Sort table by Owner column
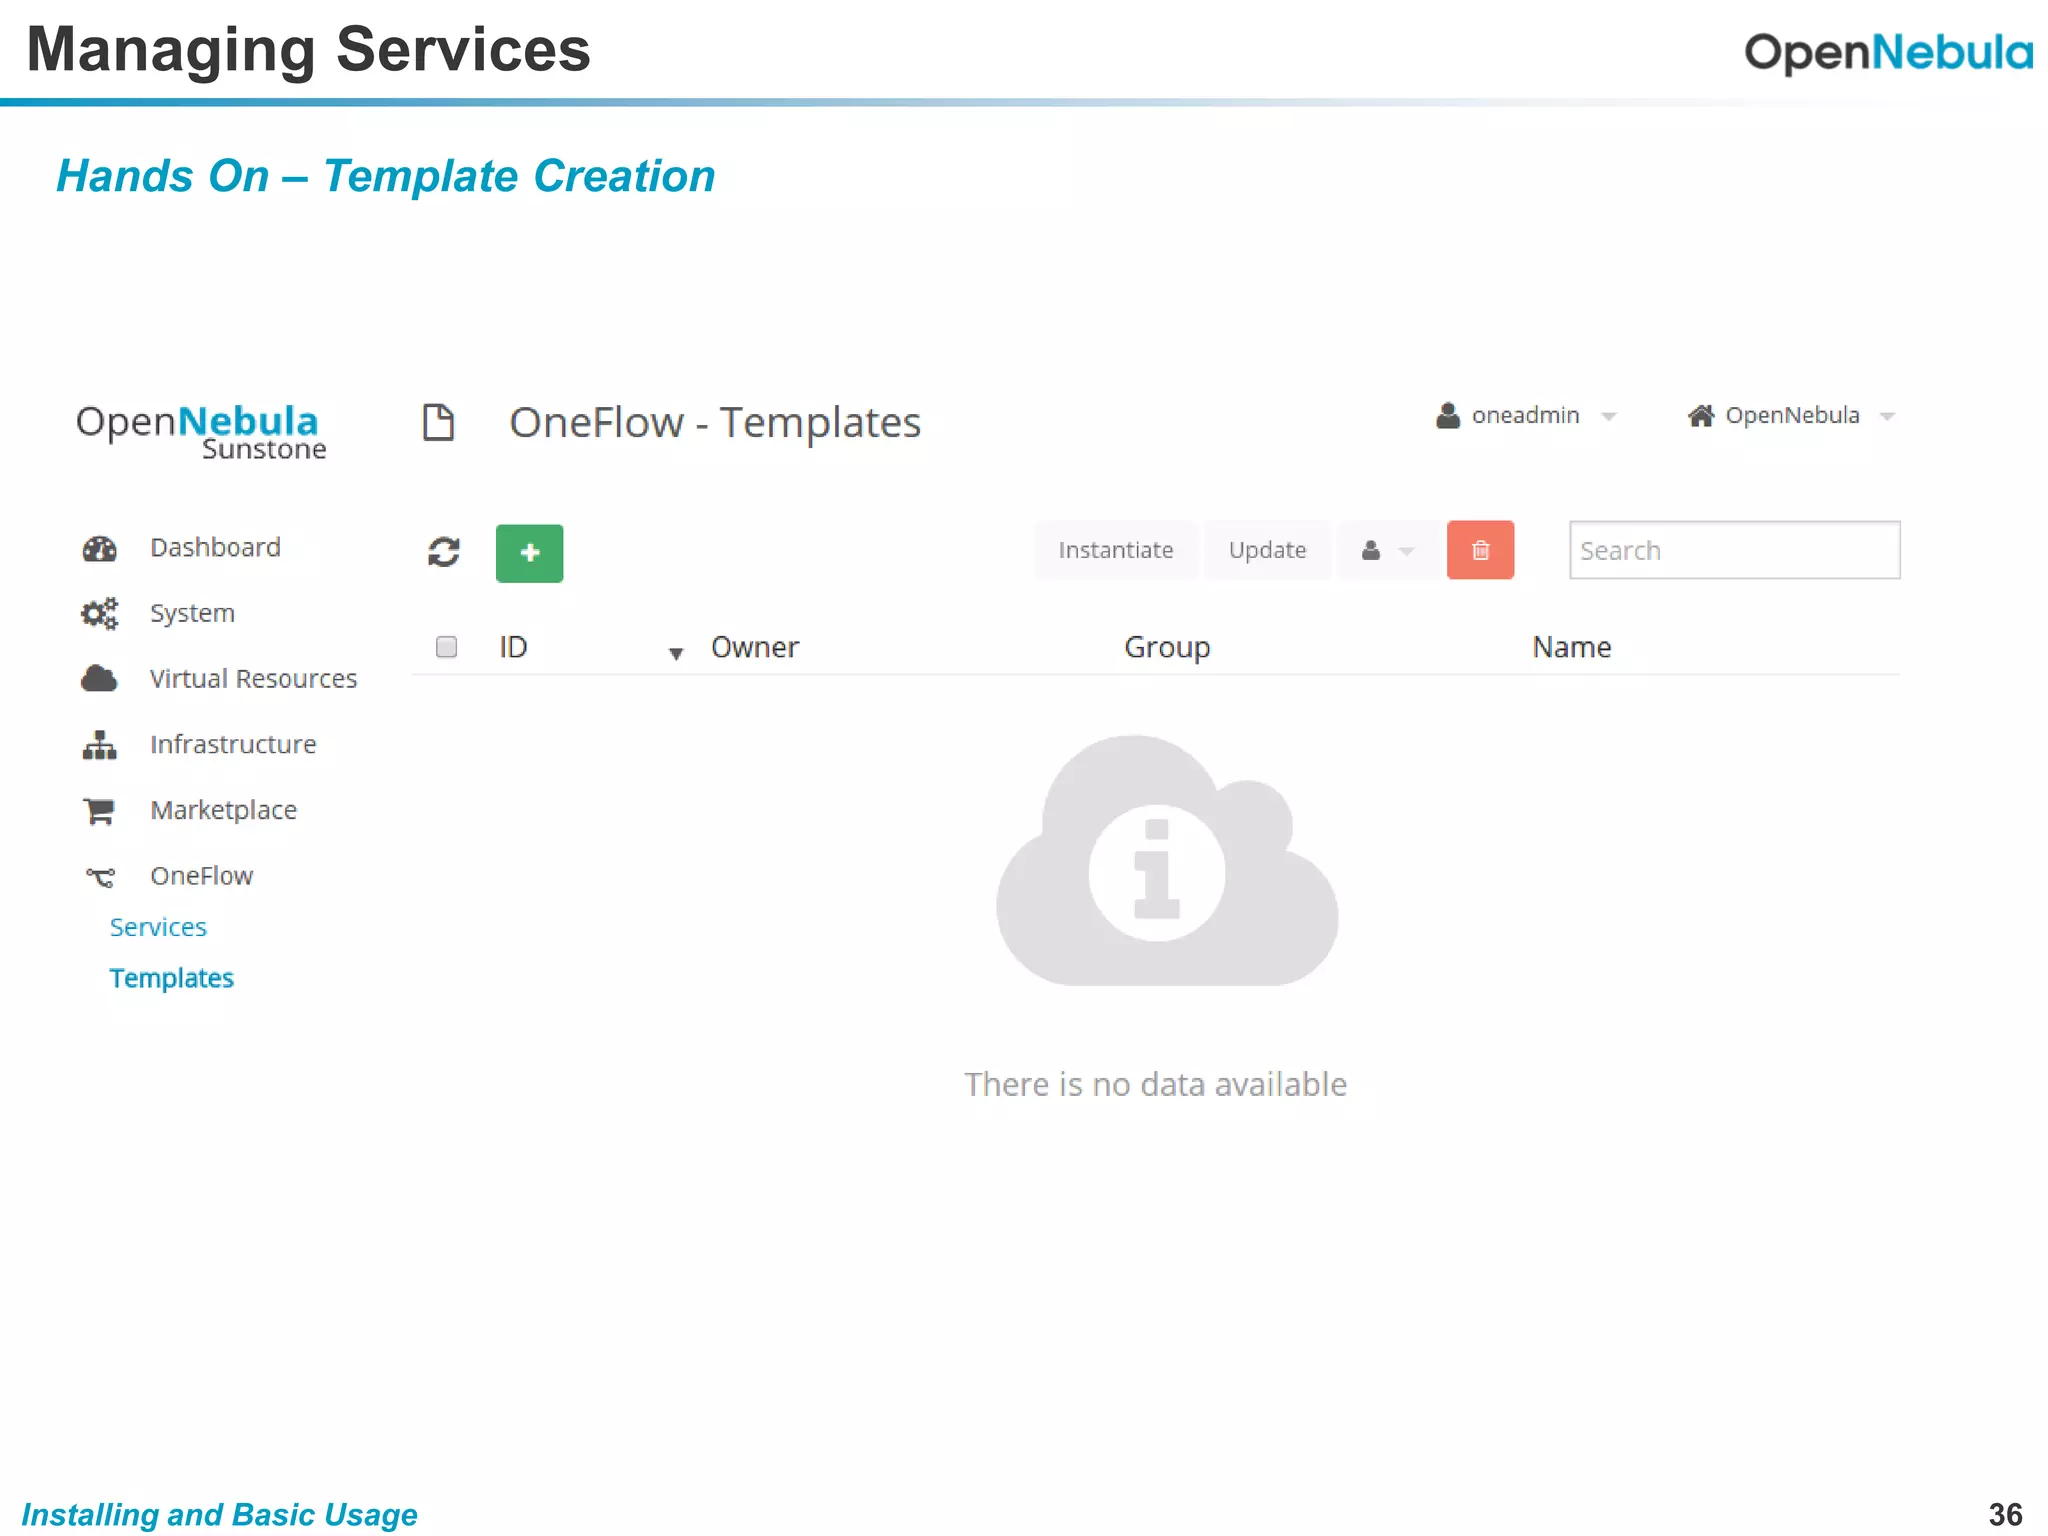Screen dimensions: 2048x1536 pyautogui.click(x=755, y=647)
